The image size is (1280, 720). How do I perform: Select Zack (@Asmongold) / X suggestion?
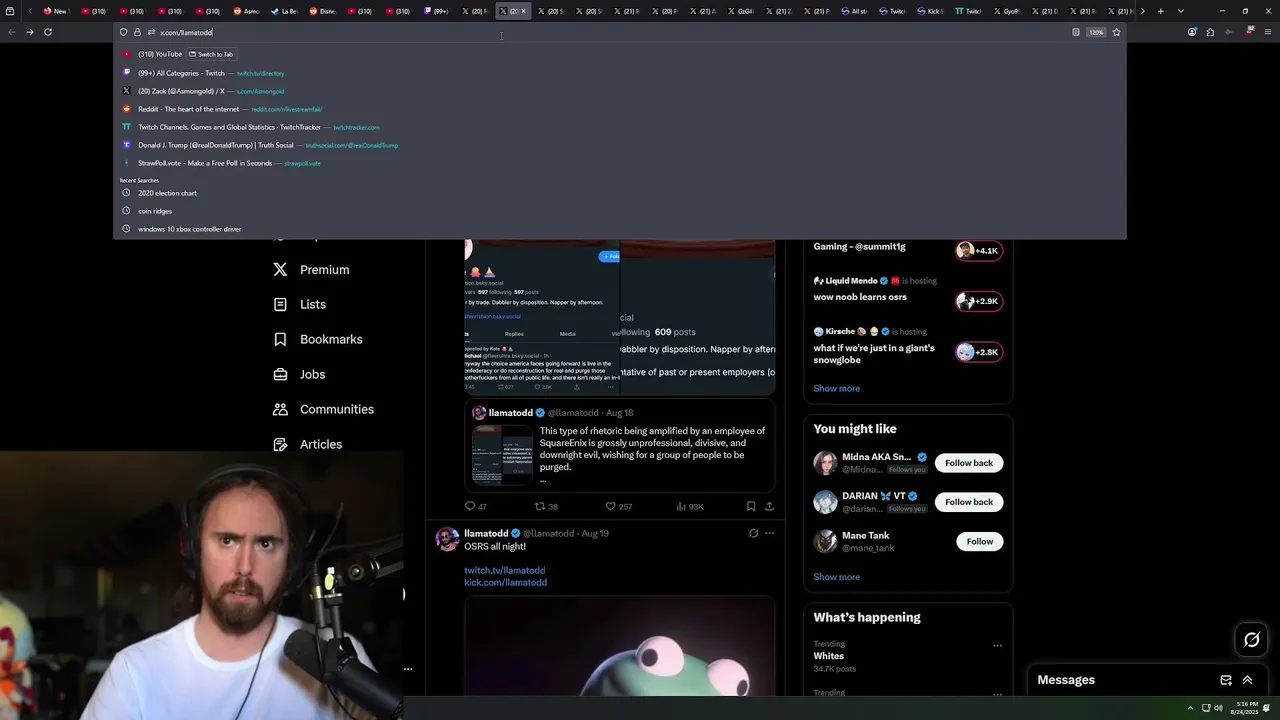[x=619, y=91]
